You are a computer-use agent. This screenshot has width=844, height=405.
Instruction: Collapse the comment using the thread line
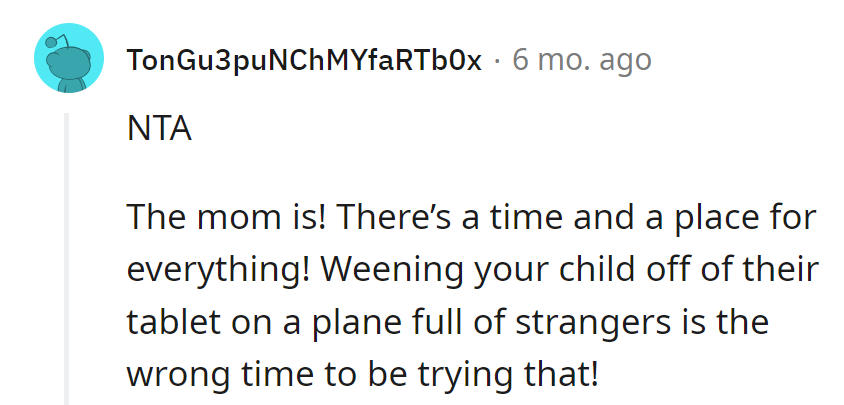point(68,258)
